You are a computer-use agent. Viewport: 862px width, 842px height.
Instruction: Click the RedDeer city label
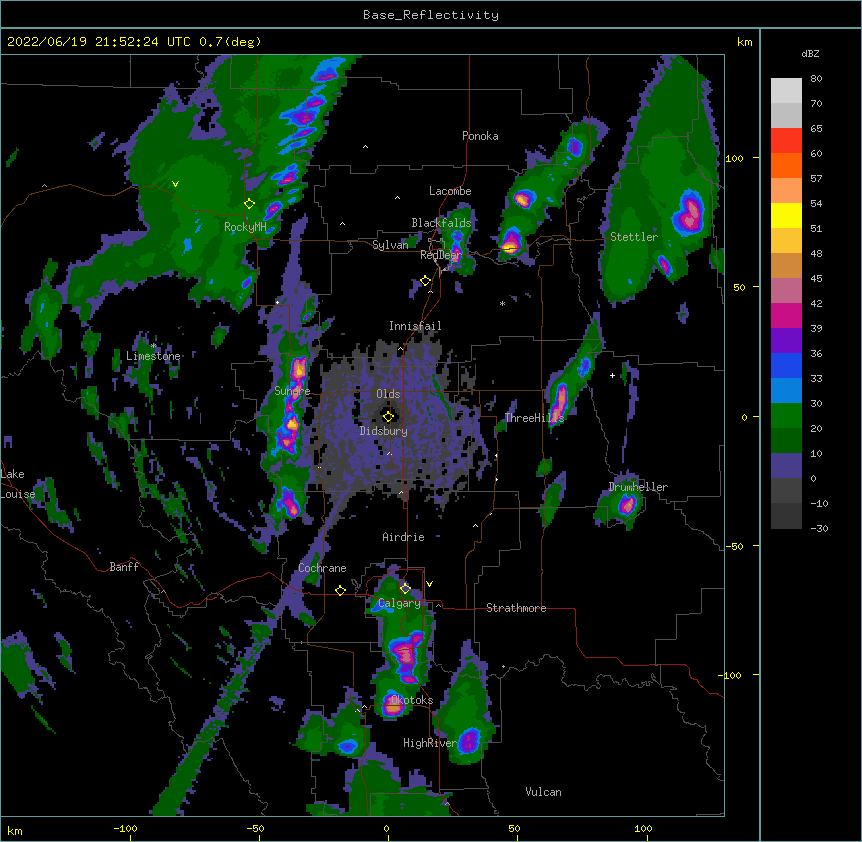(x=440, y=255)
